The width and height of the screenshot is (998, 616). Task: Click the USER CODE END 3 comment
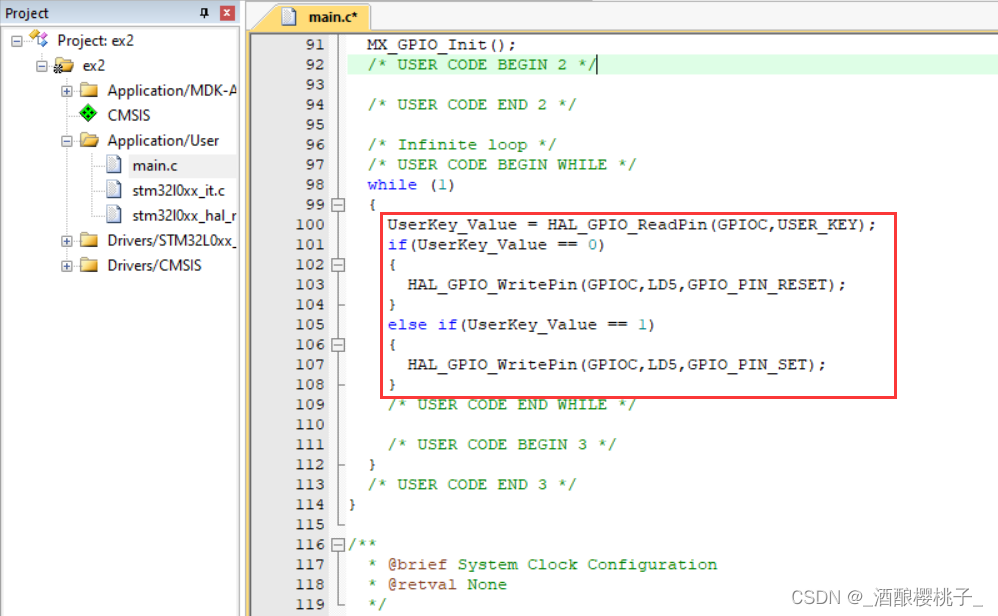(x=472, y=485)
